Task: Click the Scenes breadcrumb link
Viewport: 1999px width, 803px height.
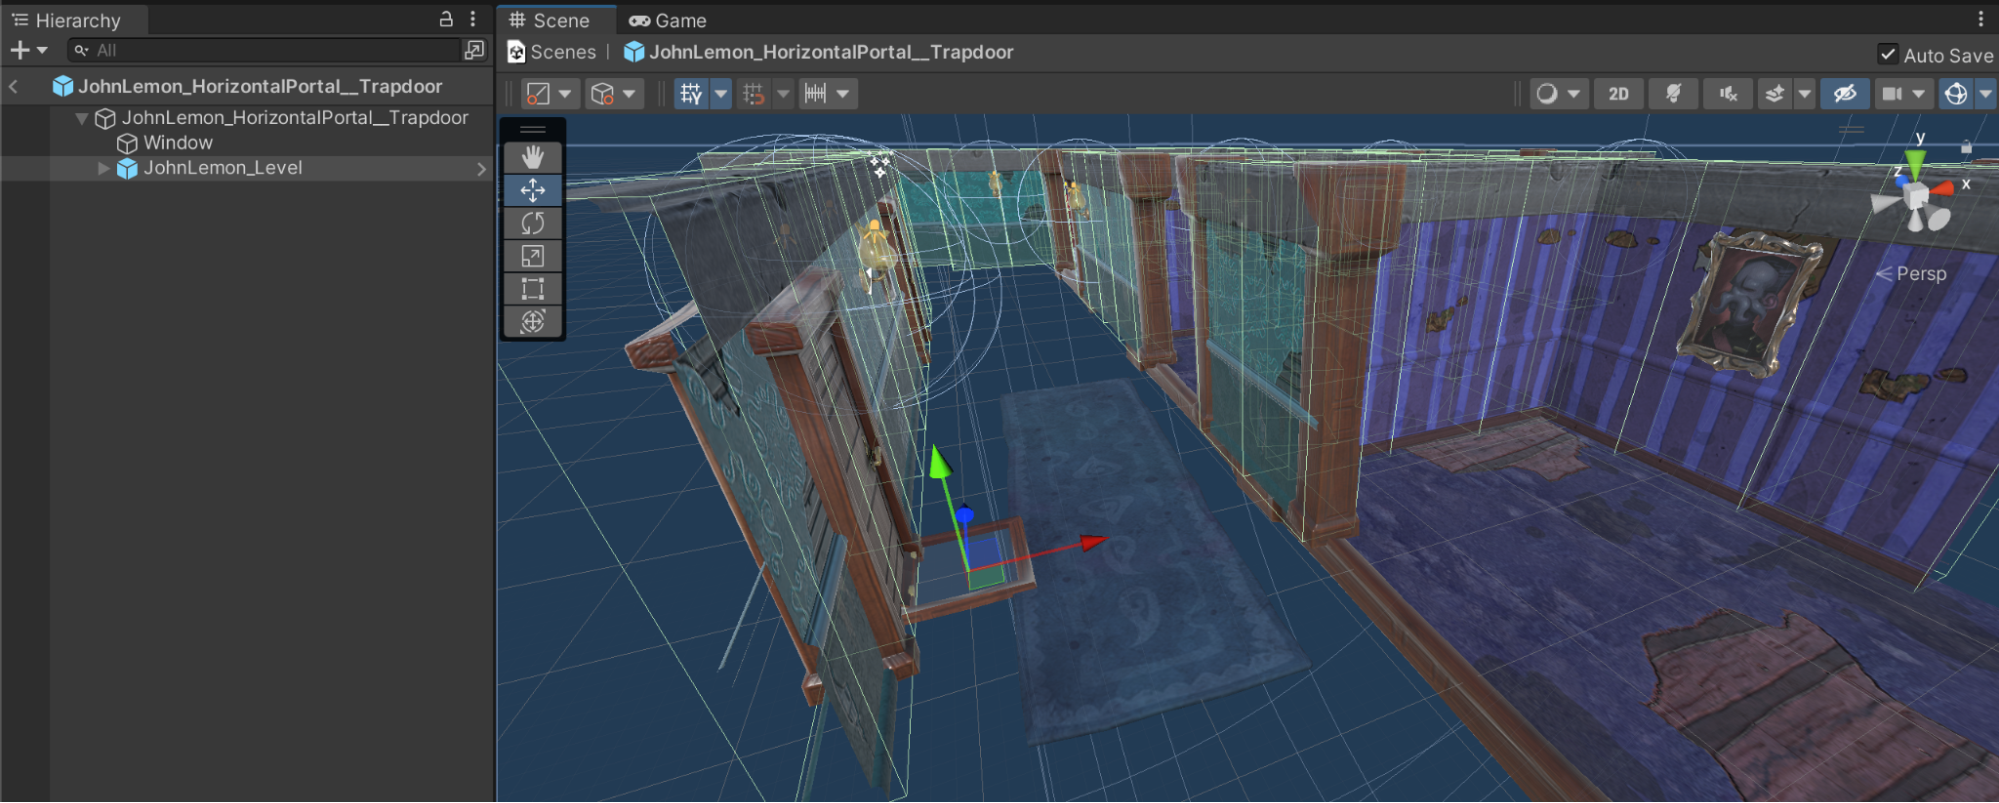Action: pyautogui.click(x=562, y=52)
